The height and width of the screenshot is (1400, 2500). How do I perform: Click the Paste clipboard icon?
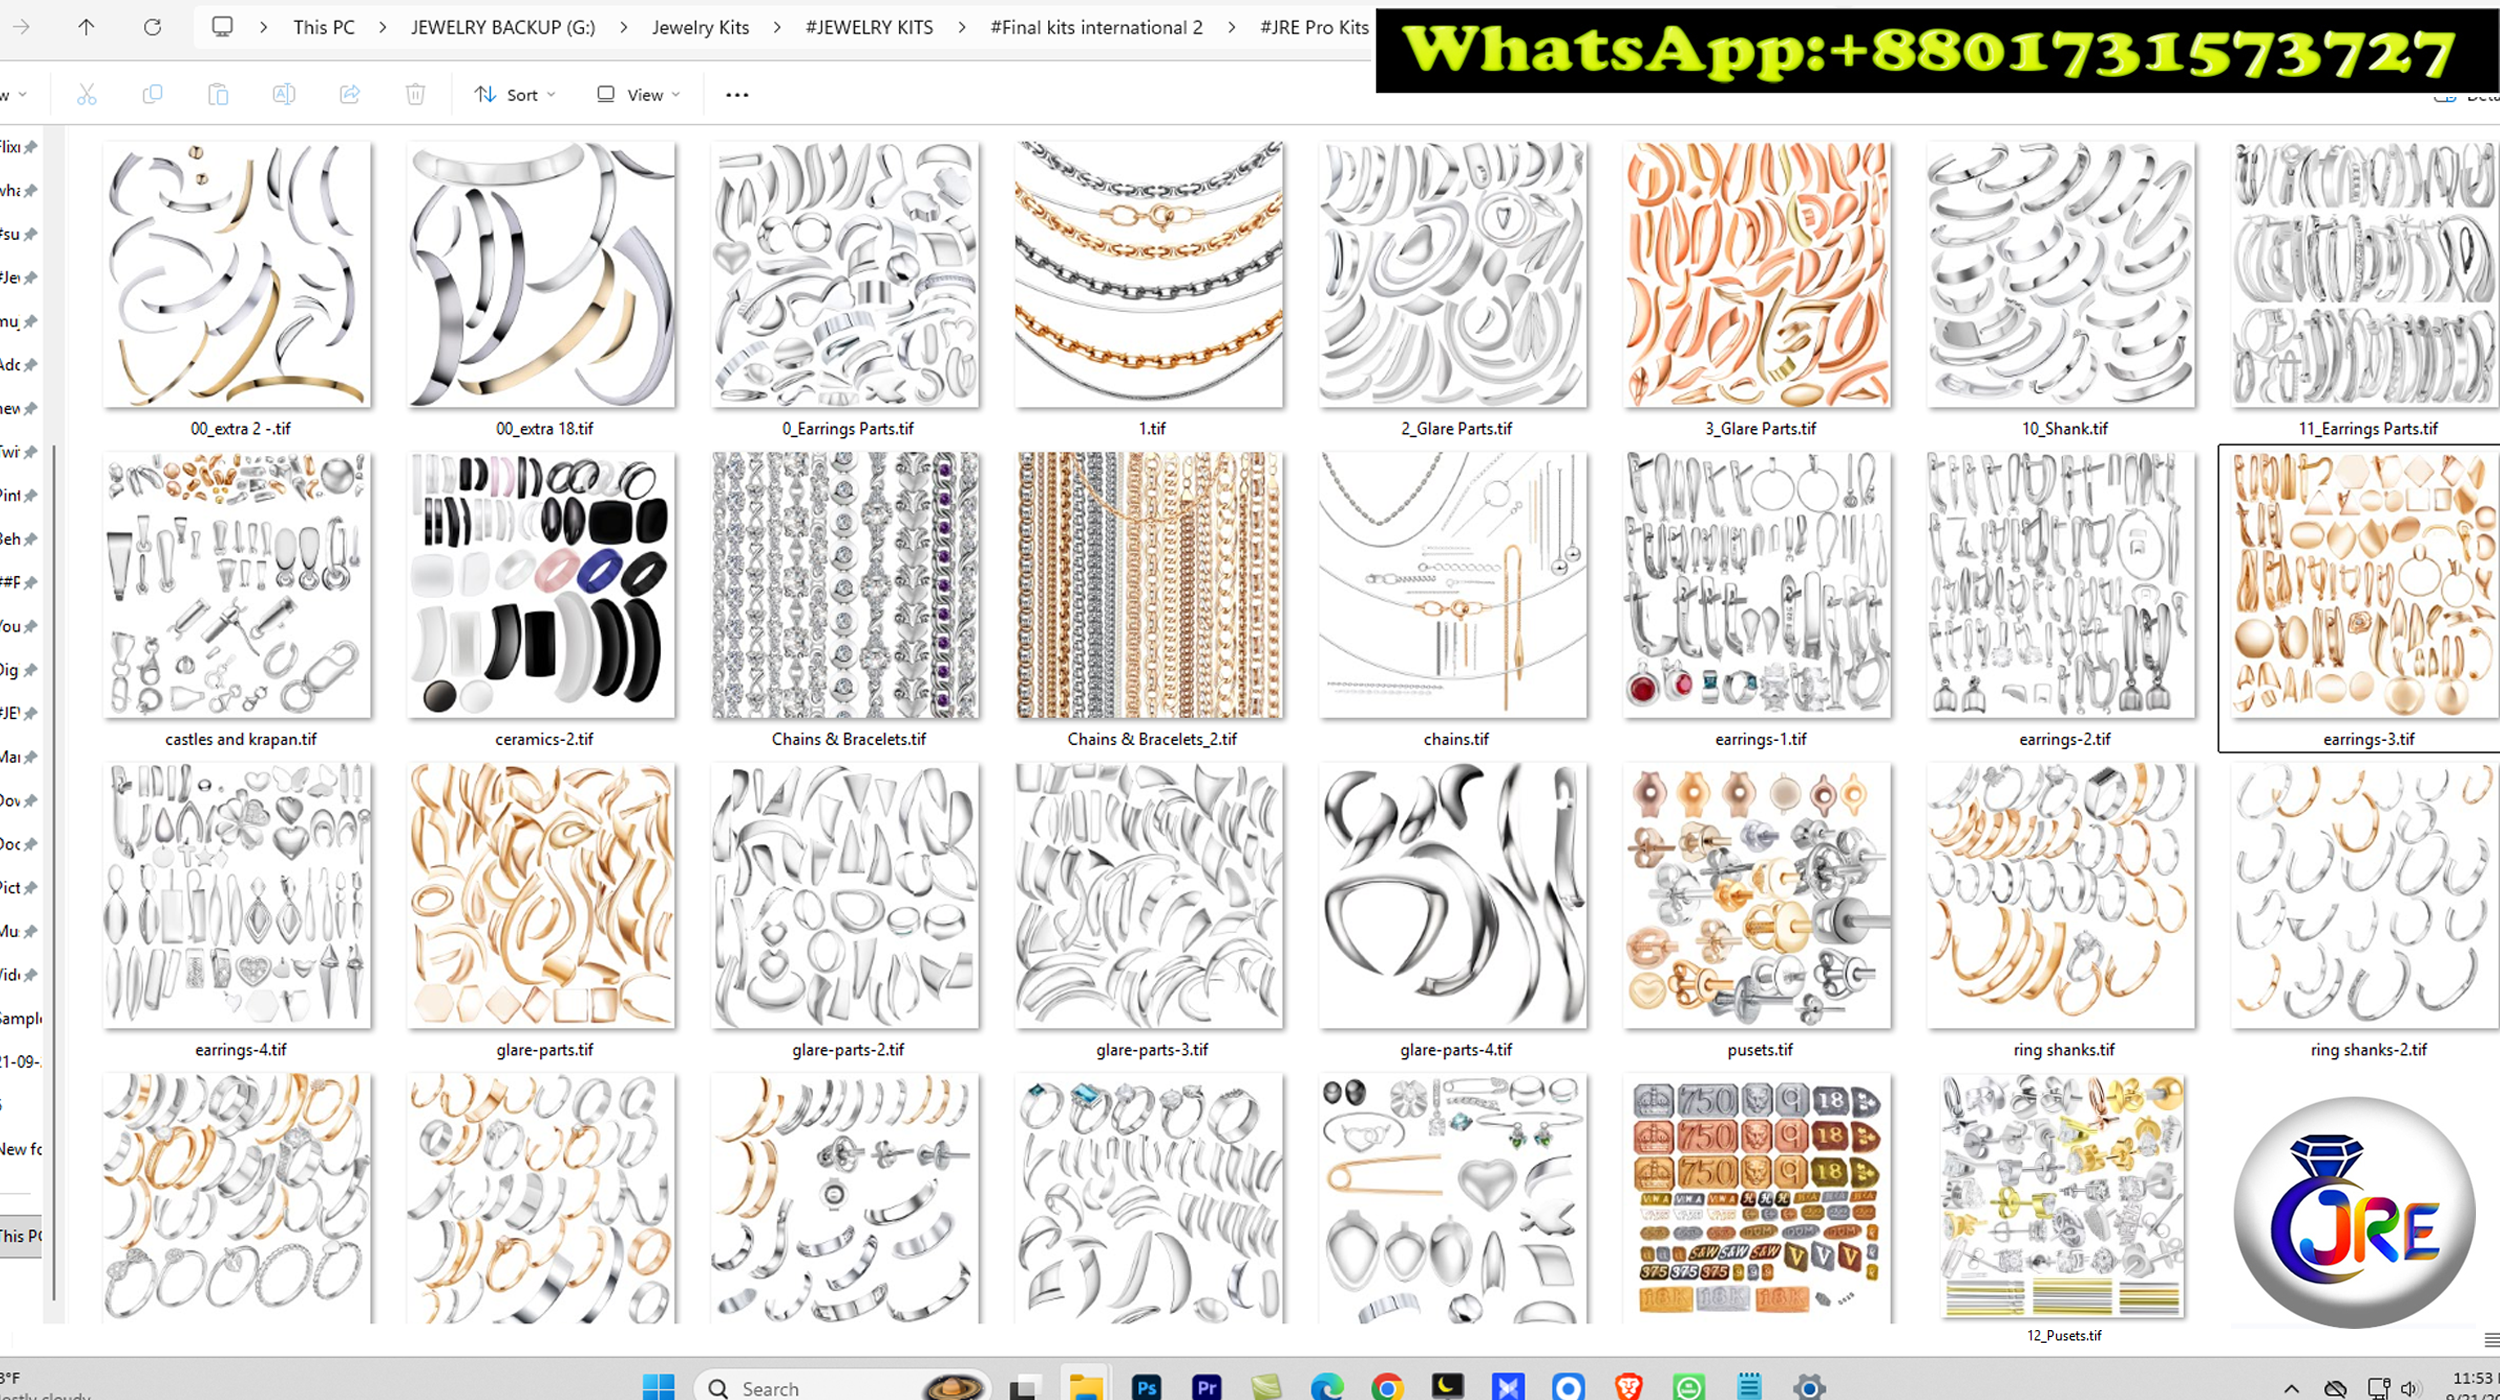tap(218, 95)
